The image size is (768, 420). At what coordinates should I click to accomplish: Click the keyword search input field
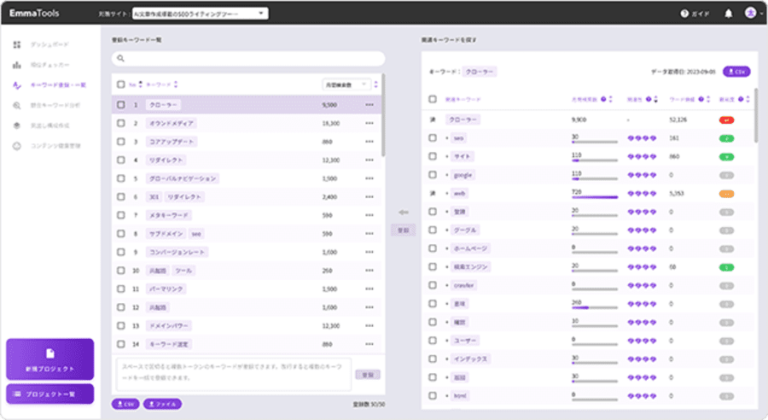pos(248,59)
